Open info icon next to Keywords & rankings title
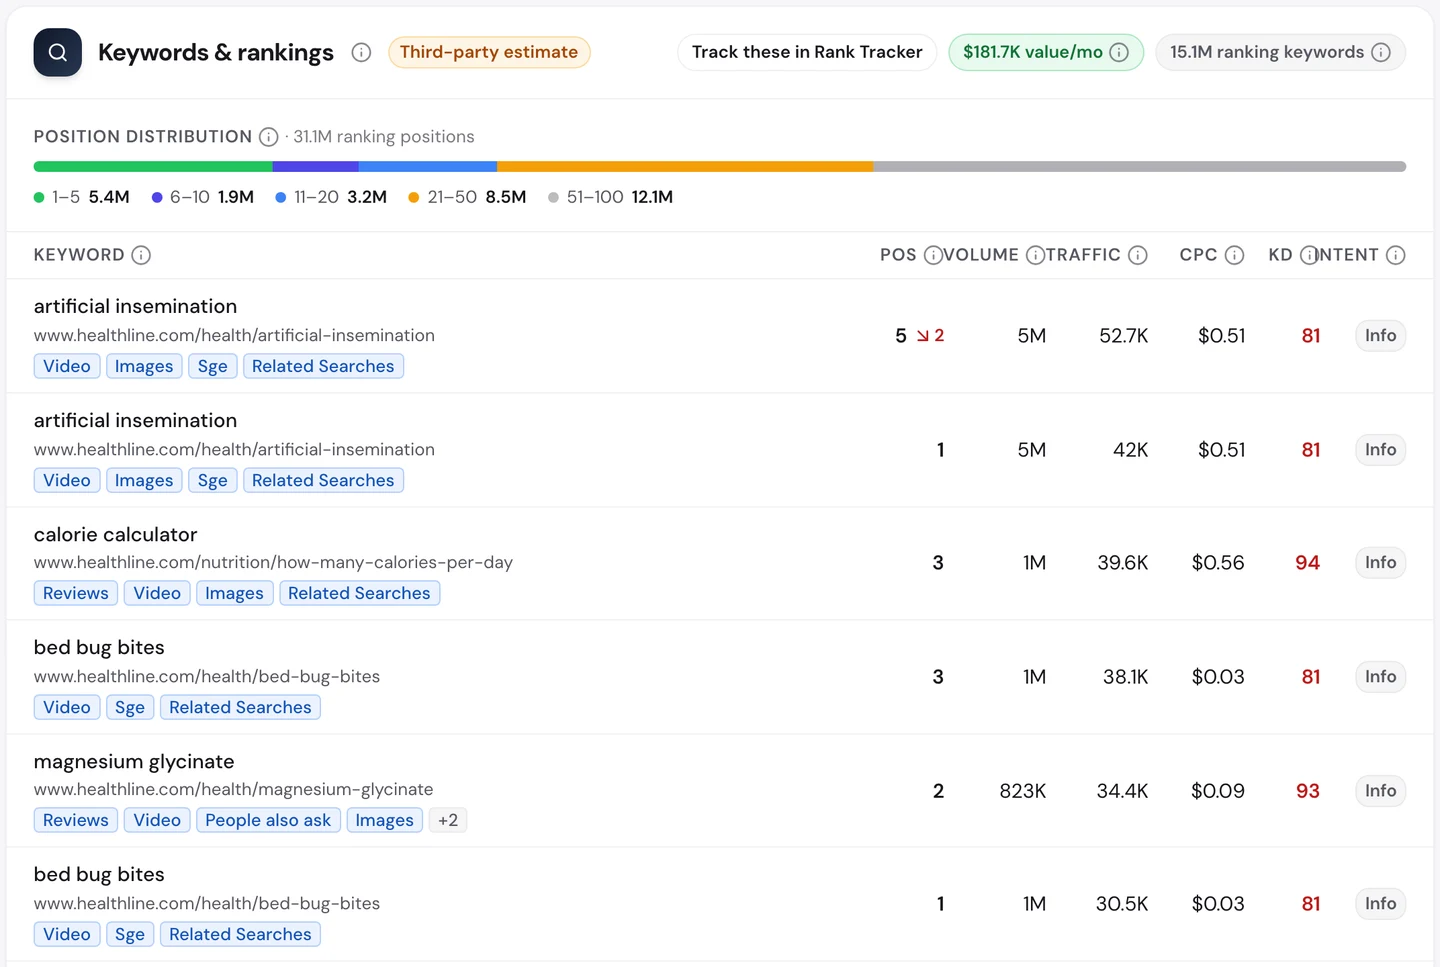 pyautogui.click(x=361, y=53)
